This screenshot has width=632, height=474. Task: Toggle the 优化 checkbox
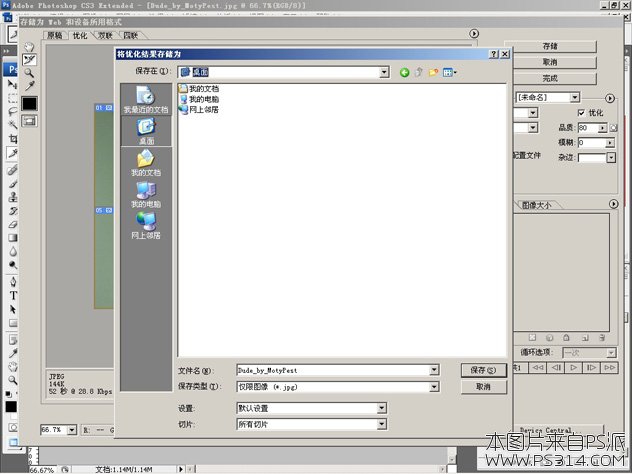(x=581, y=113)
